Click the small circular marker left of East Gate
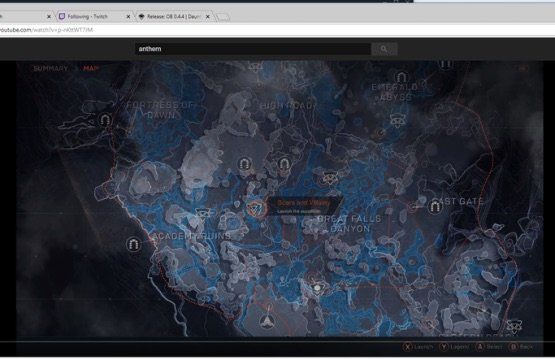555x360 pixels. [x=413, y=207]
